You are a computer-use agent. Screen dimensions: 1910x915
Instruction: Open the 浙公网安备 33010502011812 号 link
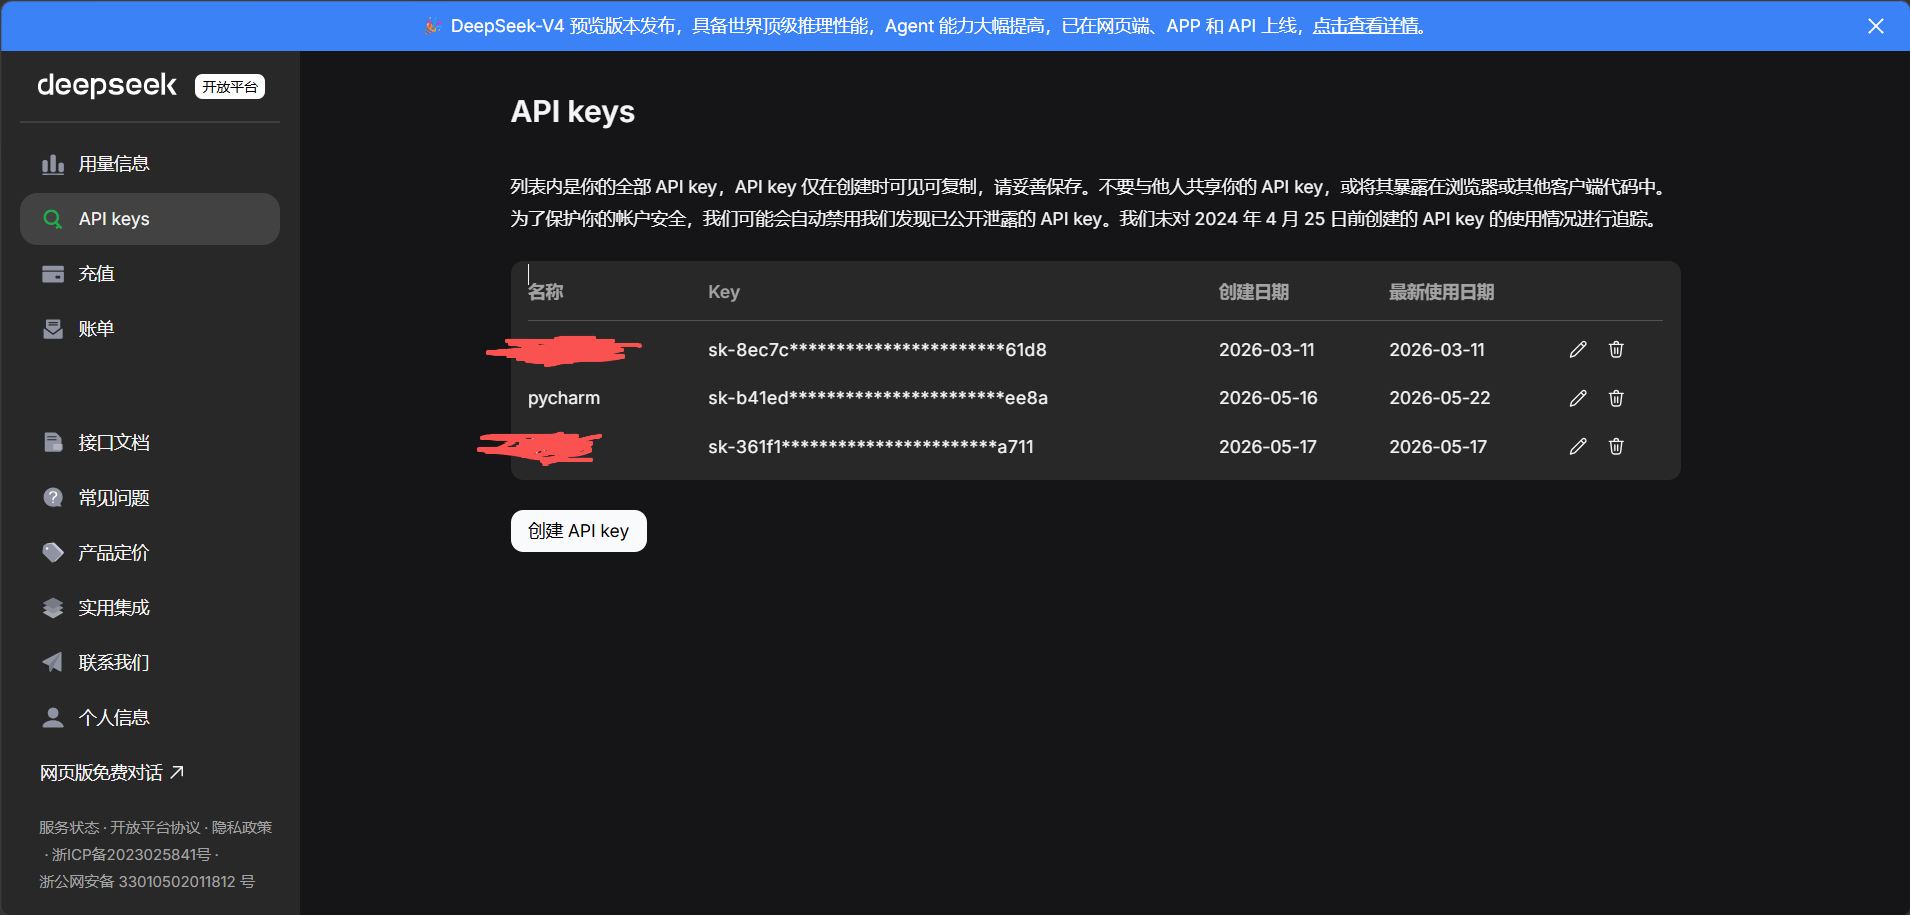coord(147,881)
